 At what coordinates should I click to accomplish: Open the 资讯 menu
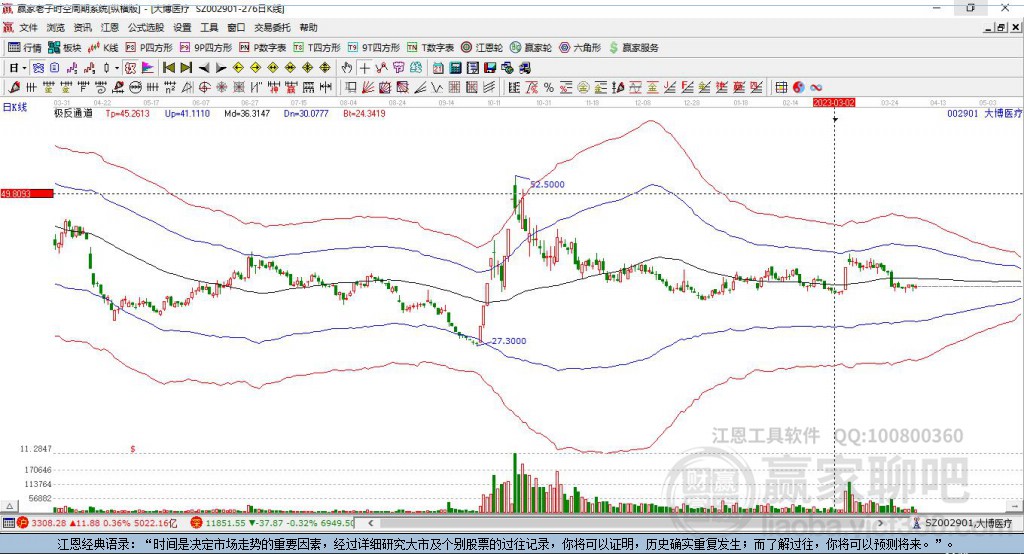pyautogui.click(x=82, y=27)
